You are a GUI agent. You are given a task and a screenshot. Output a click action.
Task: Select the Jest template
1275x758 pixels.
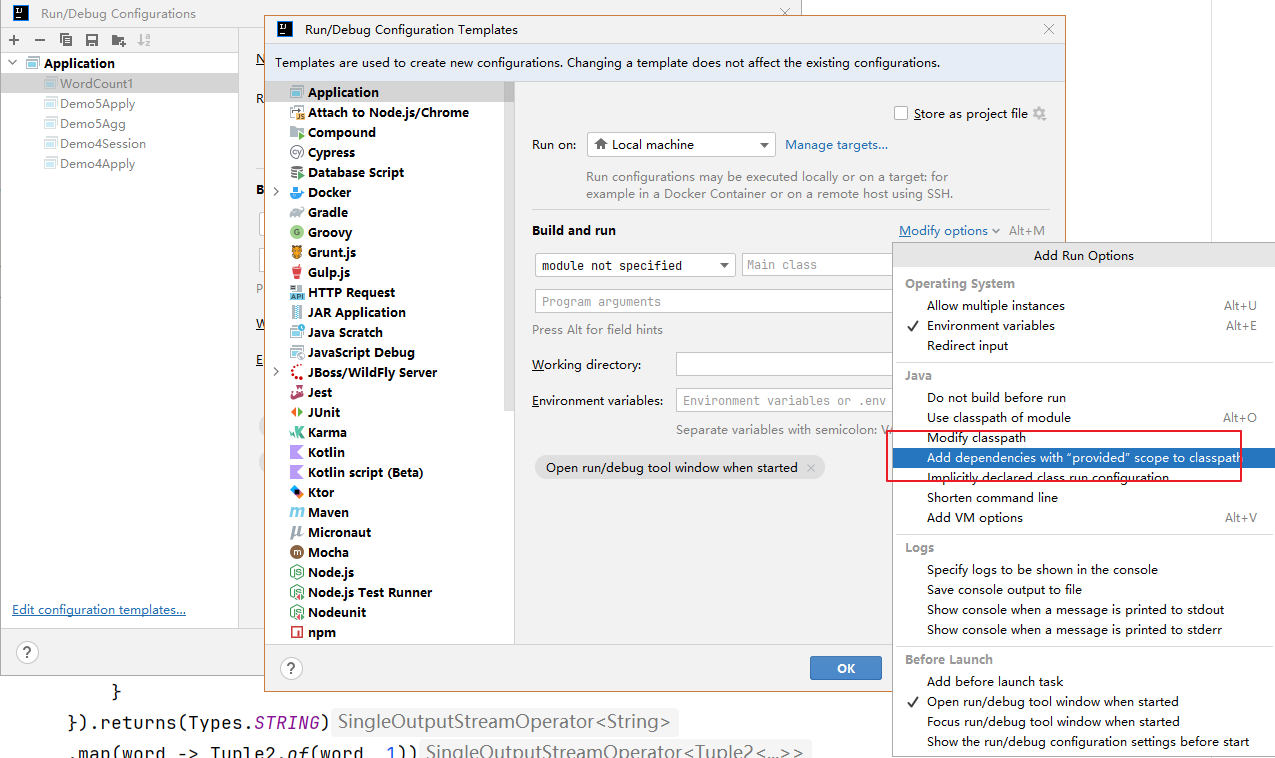click(320, 392)
